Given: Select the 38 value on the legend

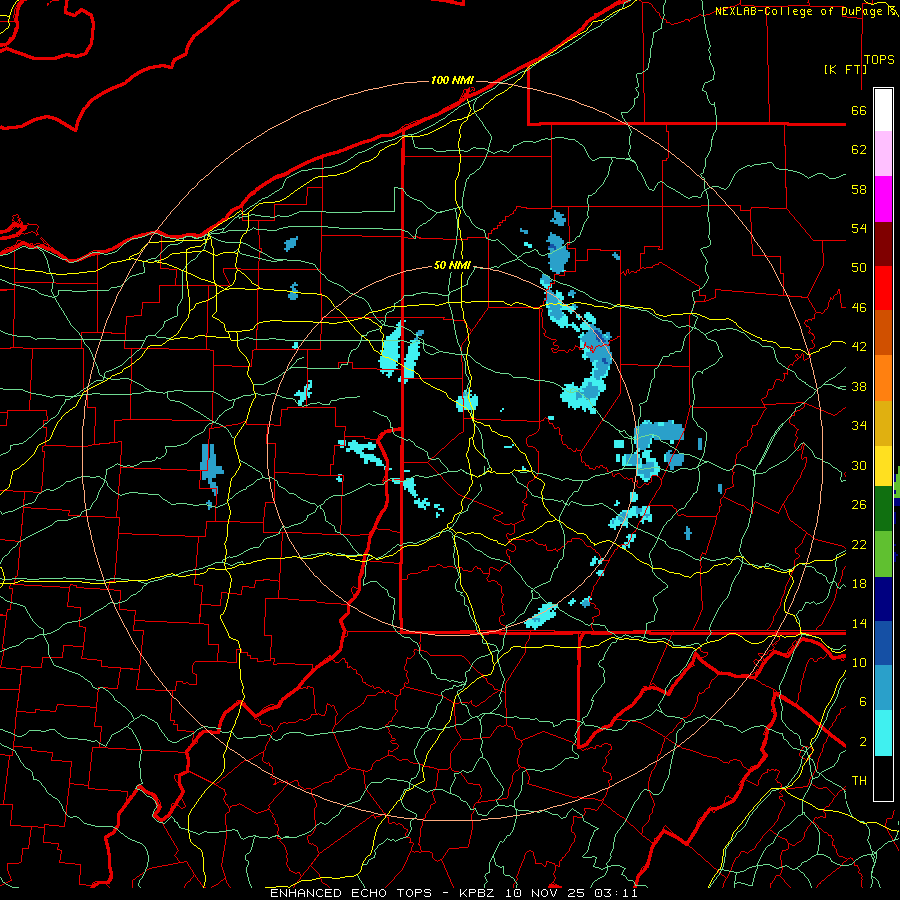Looking at the screenshot, I should pos(859,386).
